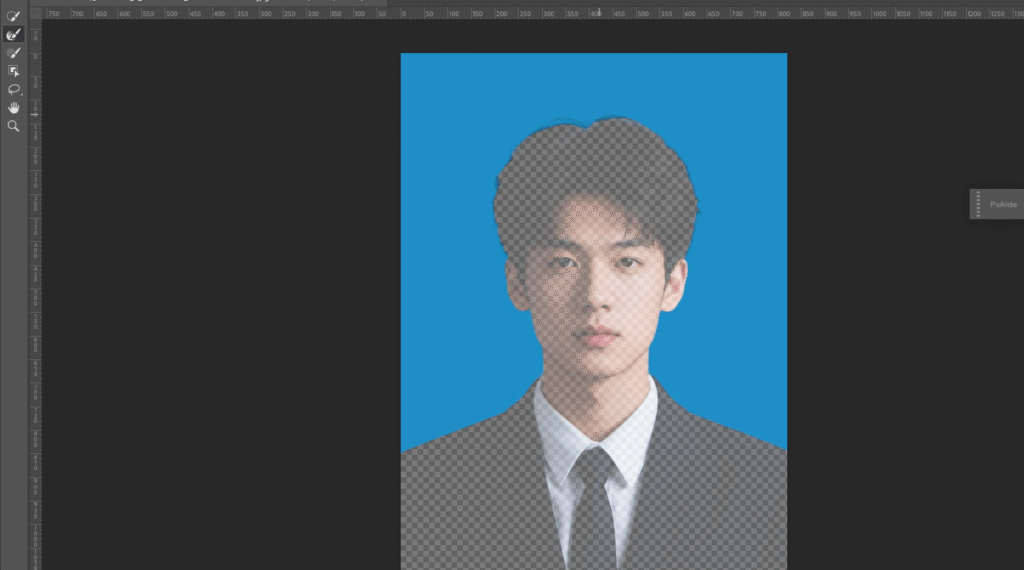Select the Zoom magnifier tool
Image resolution: width=1024 pixels, height=570 pixels.
14,126
